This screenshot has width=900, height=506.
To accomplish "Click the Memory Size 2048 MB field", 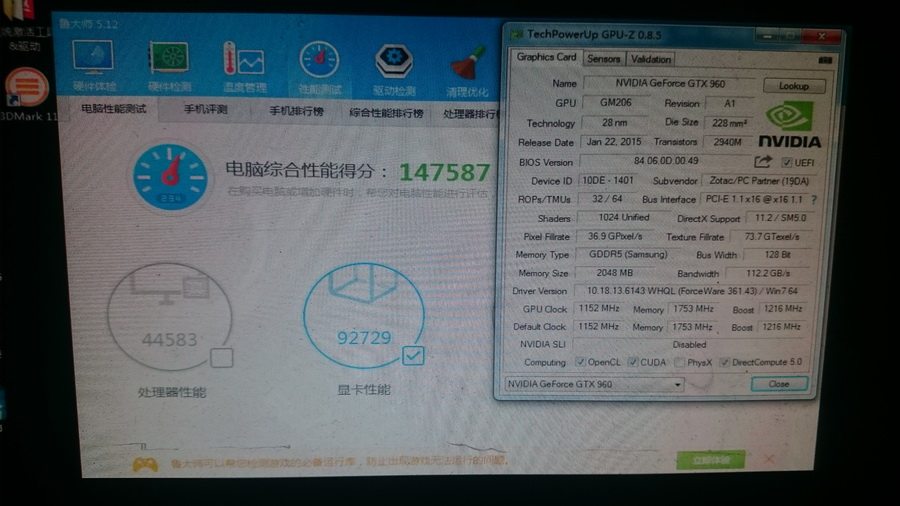I will [615, 273].
